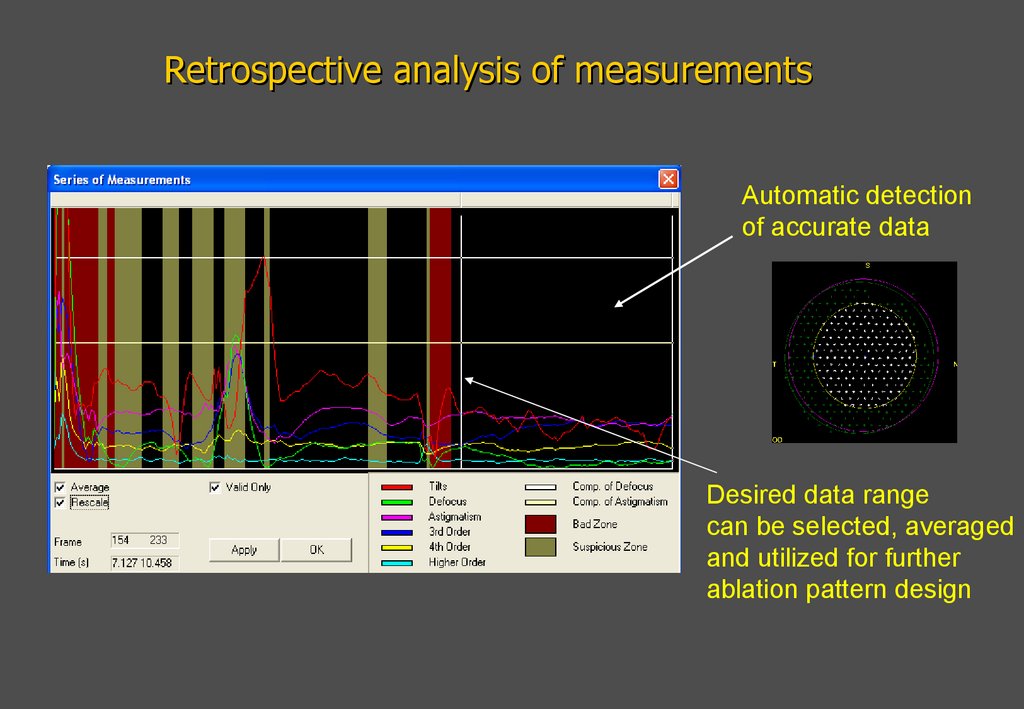Click the olive Suspicious Zone swatch

point(540,547)
